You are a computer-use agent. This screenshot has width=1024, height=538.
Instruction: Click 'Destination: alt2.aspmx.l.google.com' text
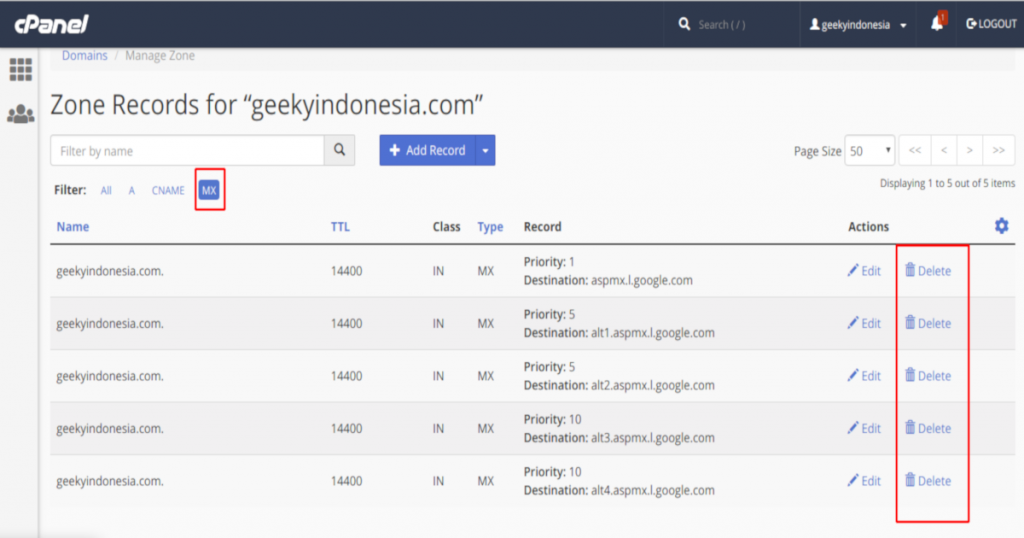pos(619,385)
